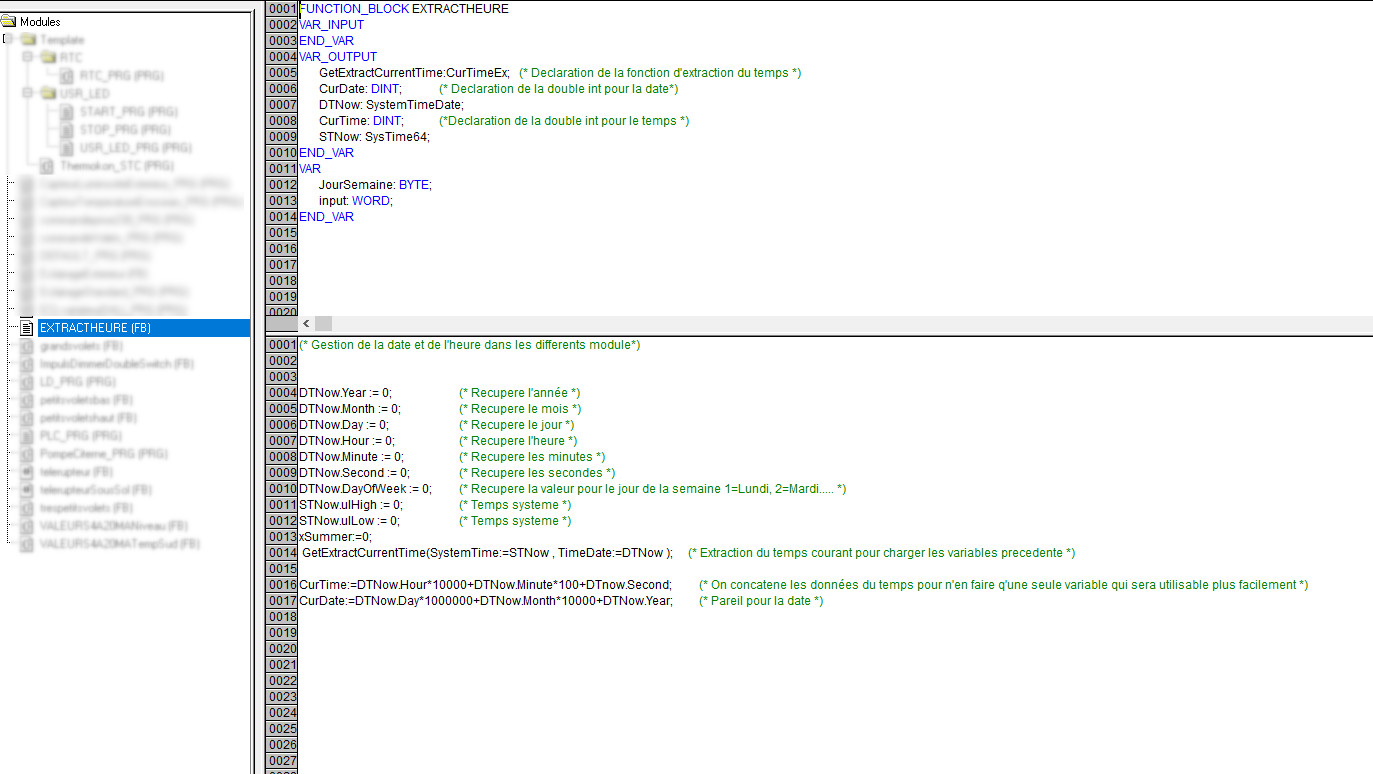The width and height of the screenshot is (1373, 774).
Task: Click the telerupteurSousSol block icon
Action: pos(27,489)
